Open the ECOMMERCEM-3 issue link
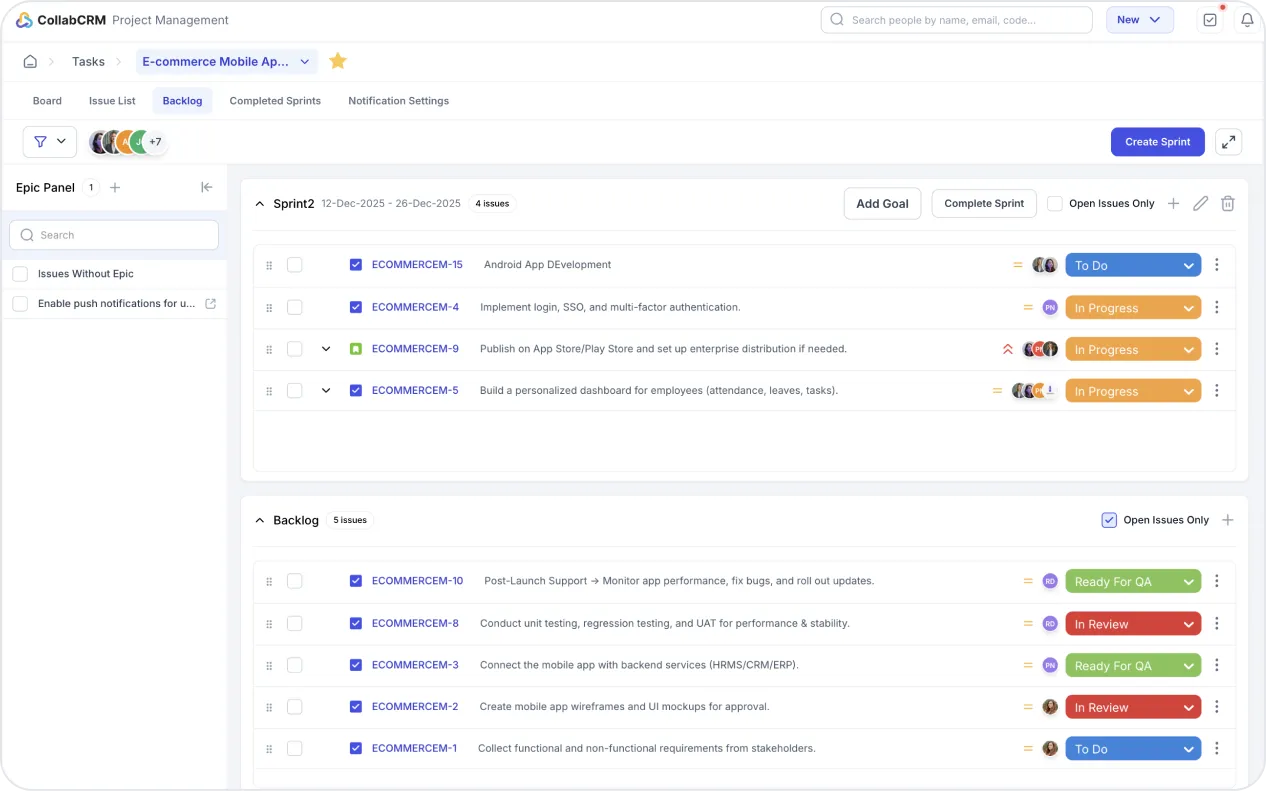Screen dimensions: 1266x791 (x=415, y=665)
